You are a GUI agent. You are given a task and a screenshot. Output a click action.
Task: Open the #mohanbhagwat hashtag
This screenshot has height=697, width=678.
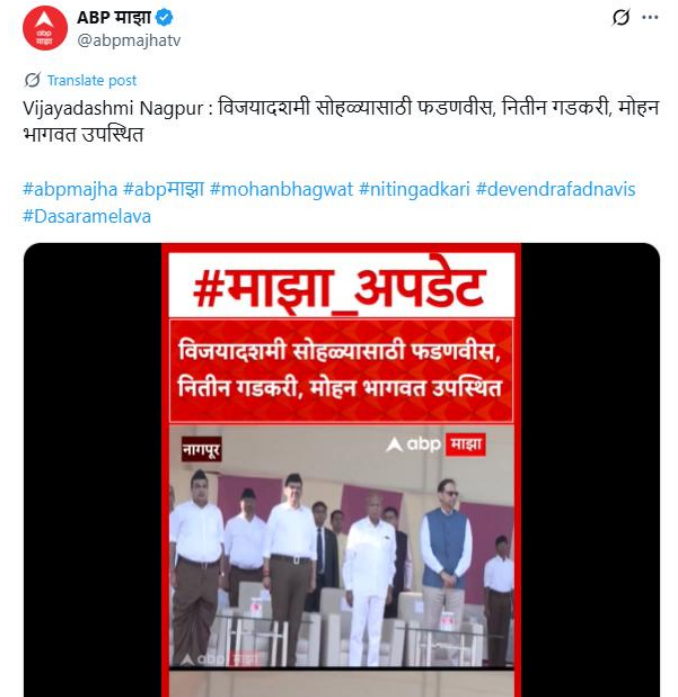point(281,189)
